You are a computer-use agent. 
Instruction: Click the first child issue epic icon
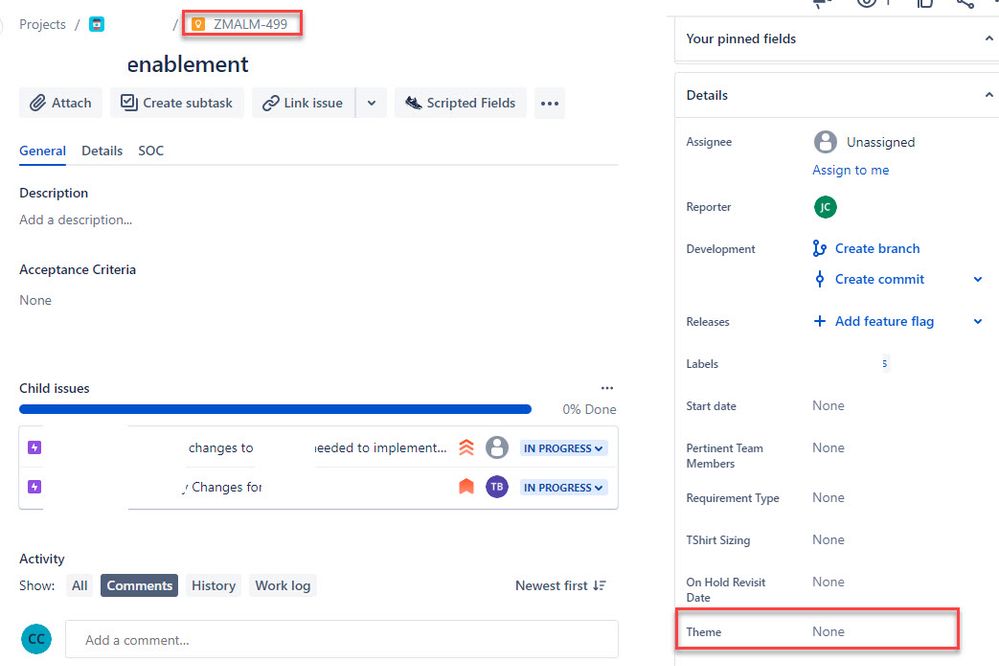pyautogui.click(x=34, y=448)
